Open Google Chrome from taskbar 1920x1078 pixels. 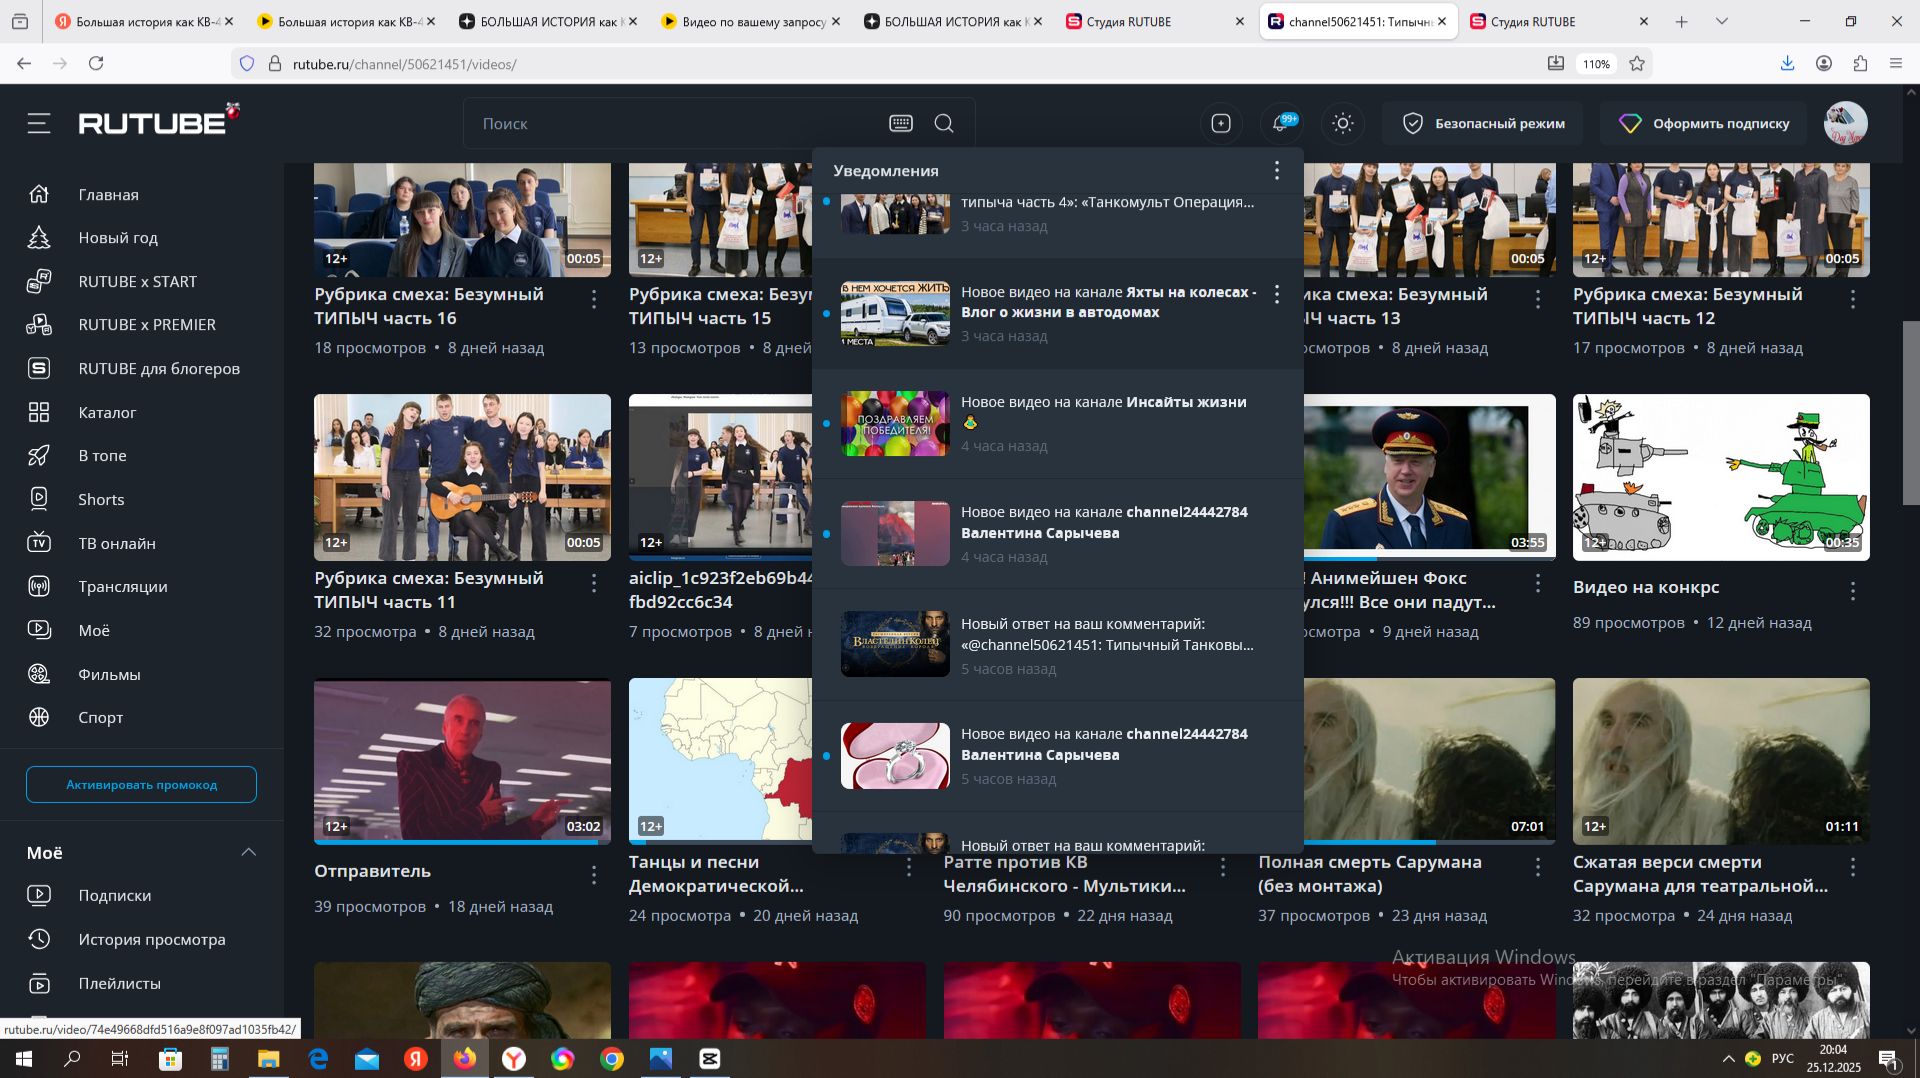[x=612, y=1058]
